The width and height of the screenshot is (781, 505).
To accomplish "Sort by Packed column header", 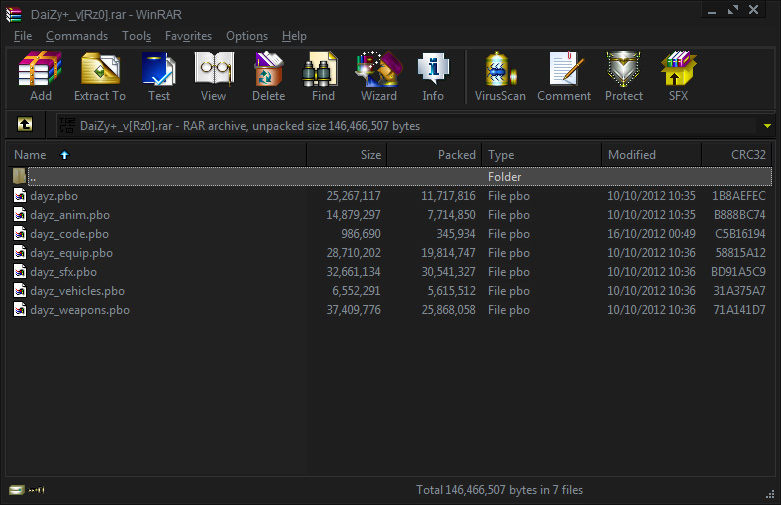I will tap(434, 155).
